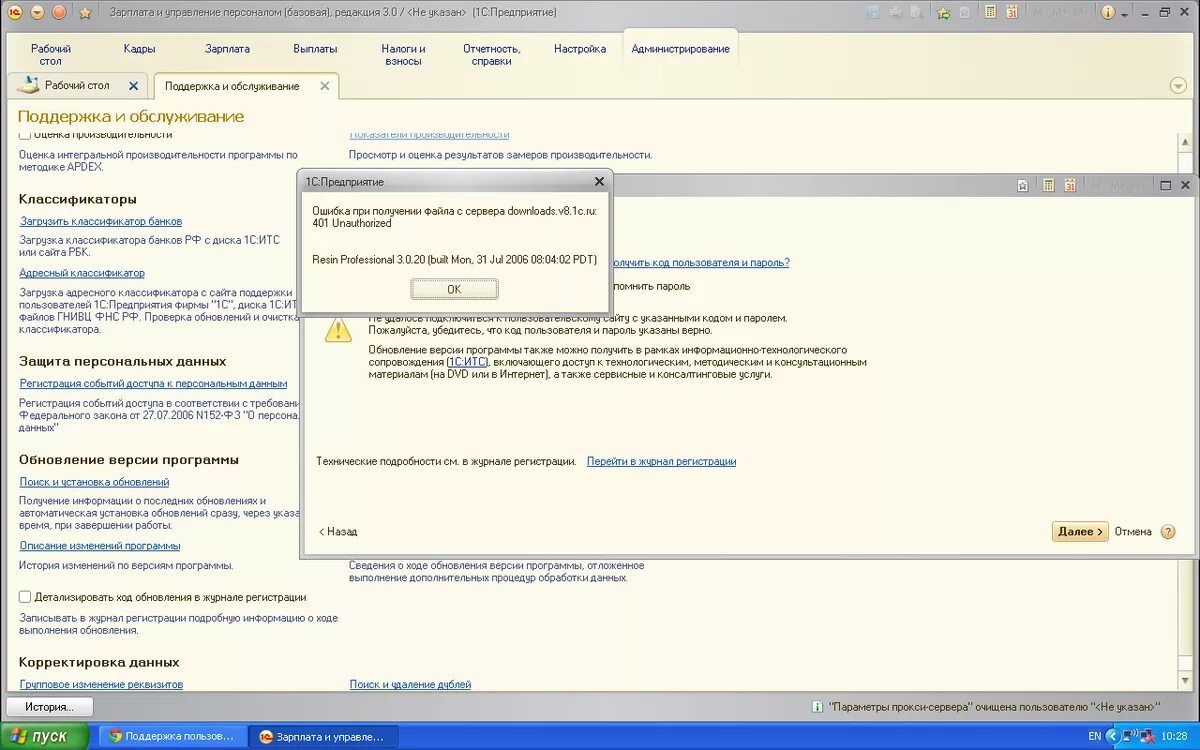Click the Далее button
This screenshot has height=750, width=1200.
pos(1080,532)
